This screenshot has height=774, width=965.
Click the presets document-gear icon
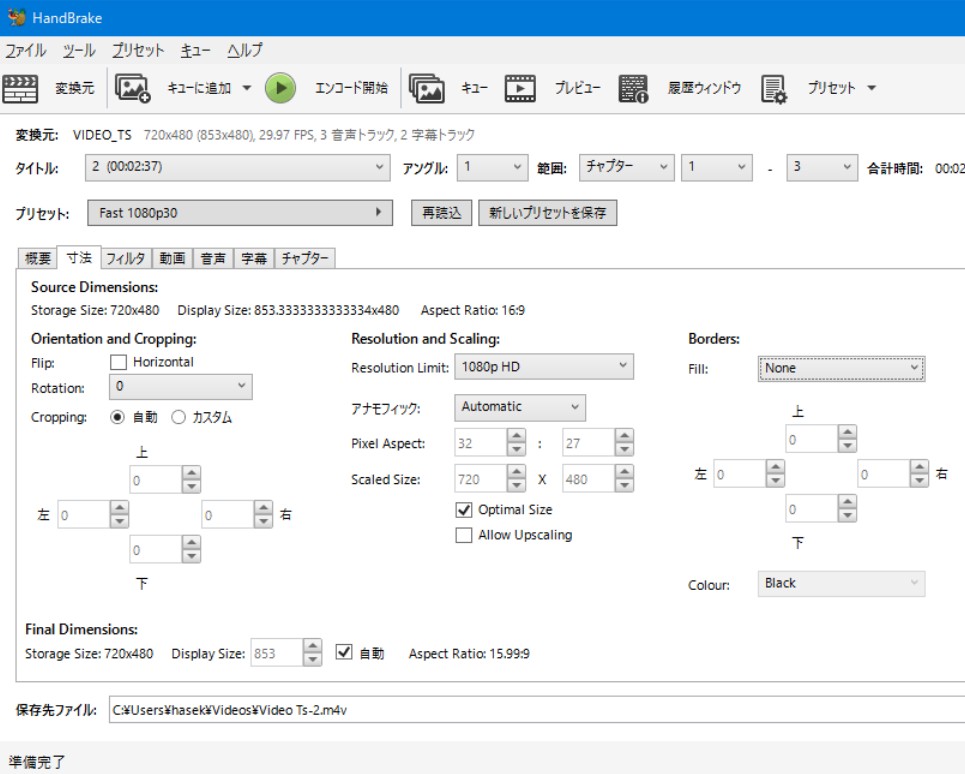pyautogui.click(x=774, y=88)
